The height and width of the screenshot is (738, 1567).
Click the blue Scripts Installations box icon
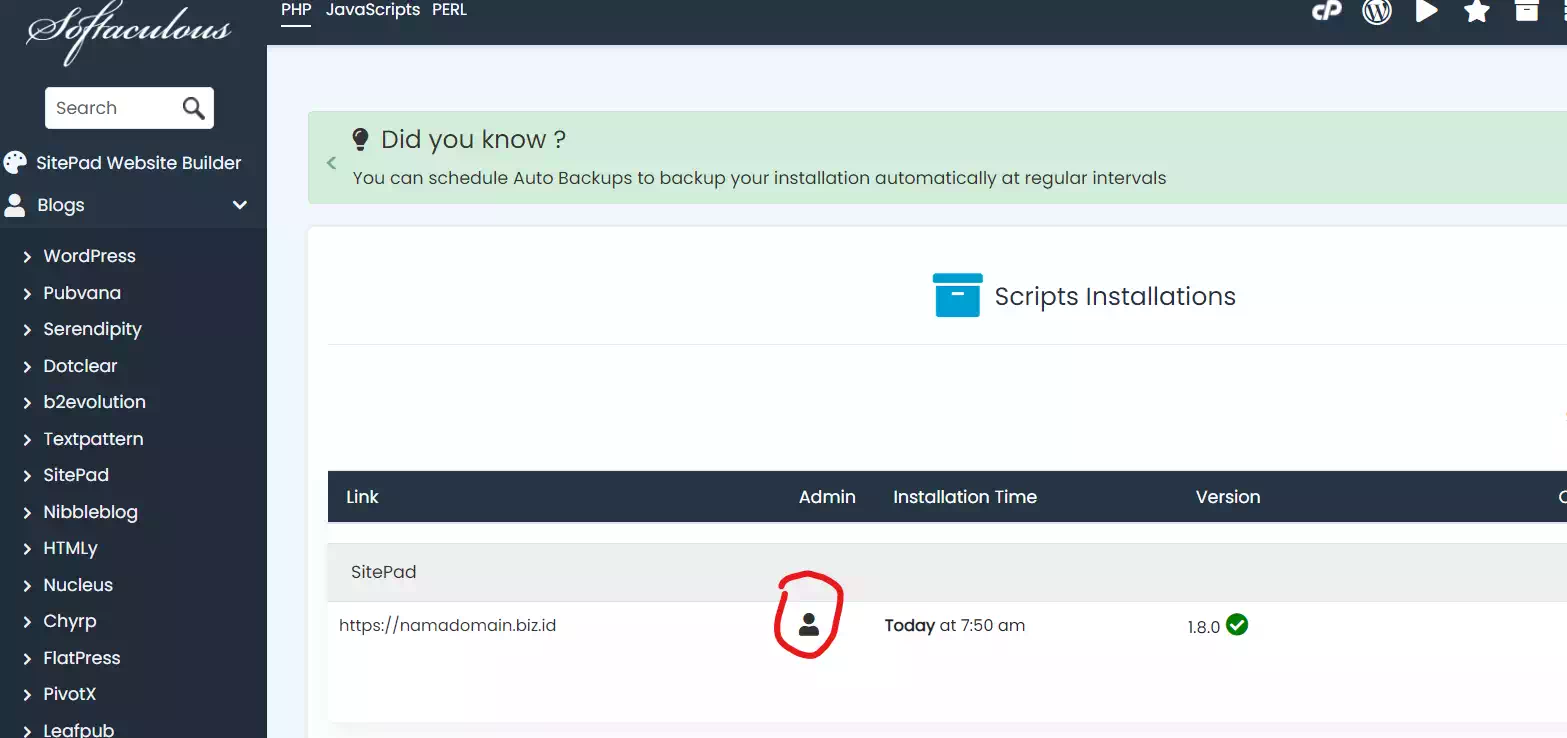(x=957, y=295)
